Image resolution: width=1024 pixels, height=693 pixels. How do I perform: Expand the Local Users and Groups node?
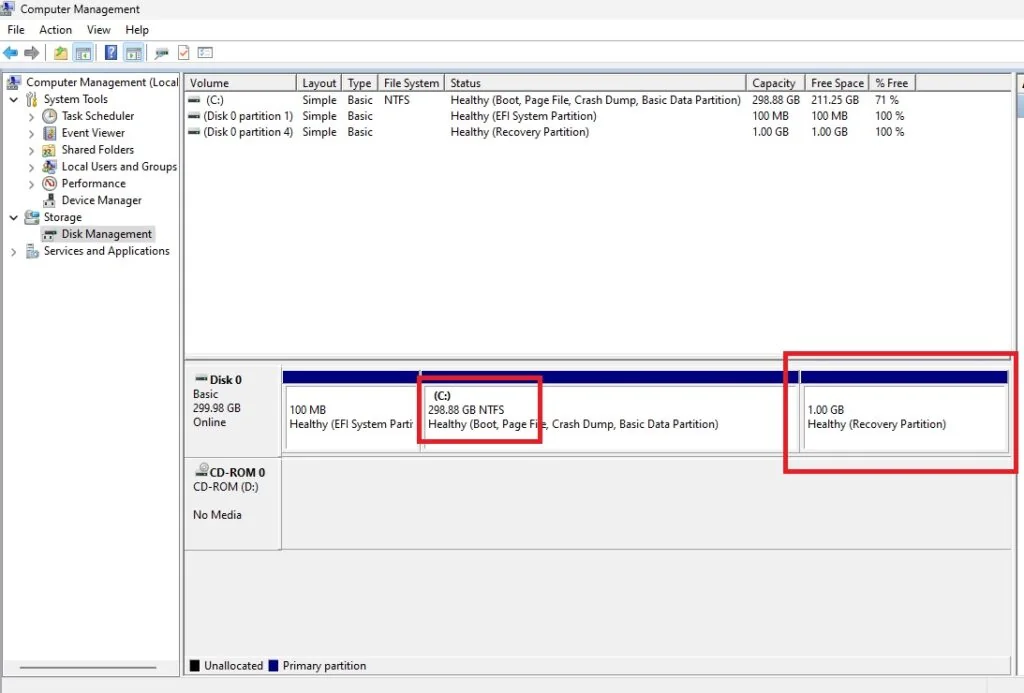[31, 167]
